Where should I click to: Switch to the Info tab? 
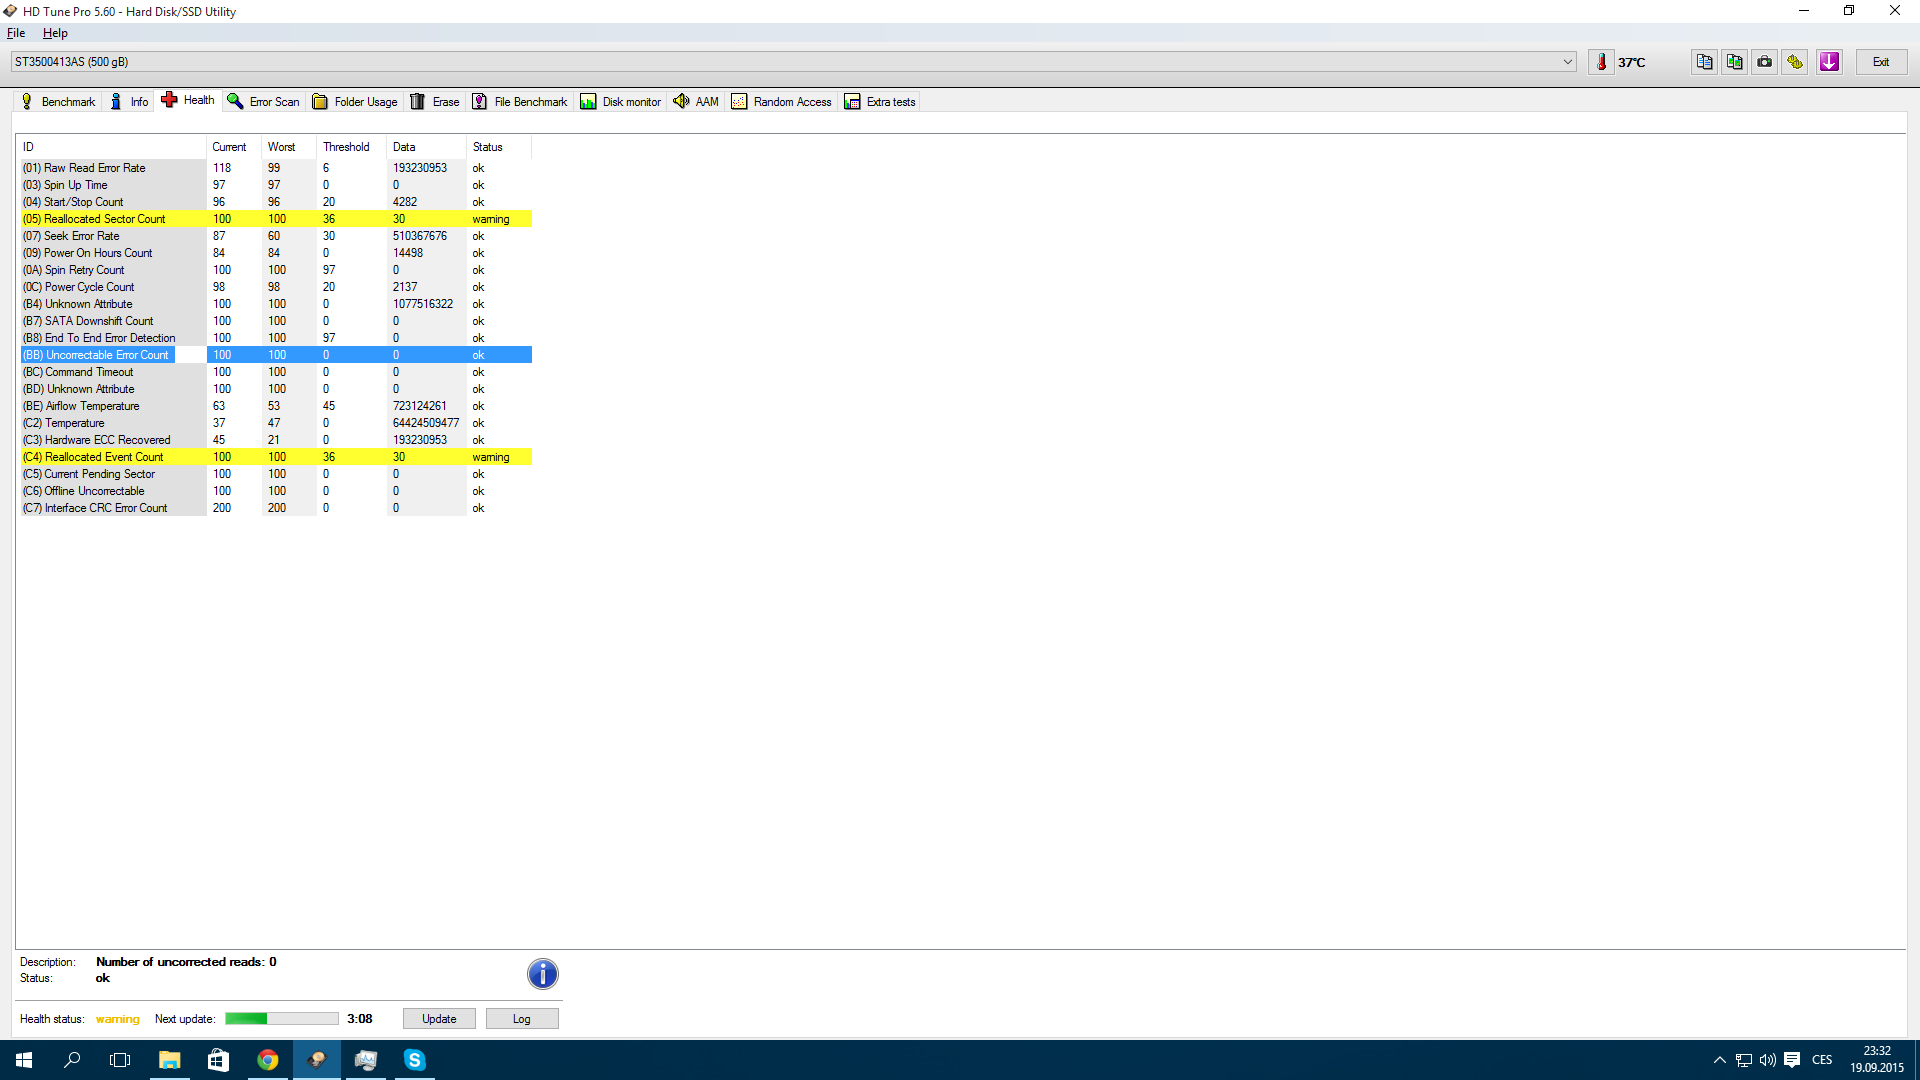[129, 102]
